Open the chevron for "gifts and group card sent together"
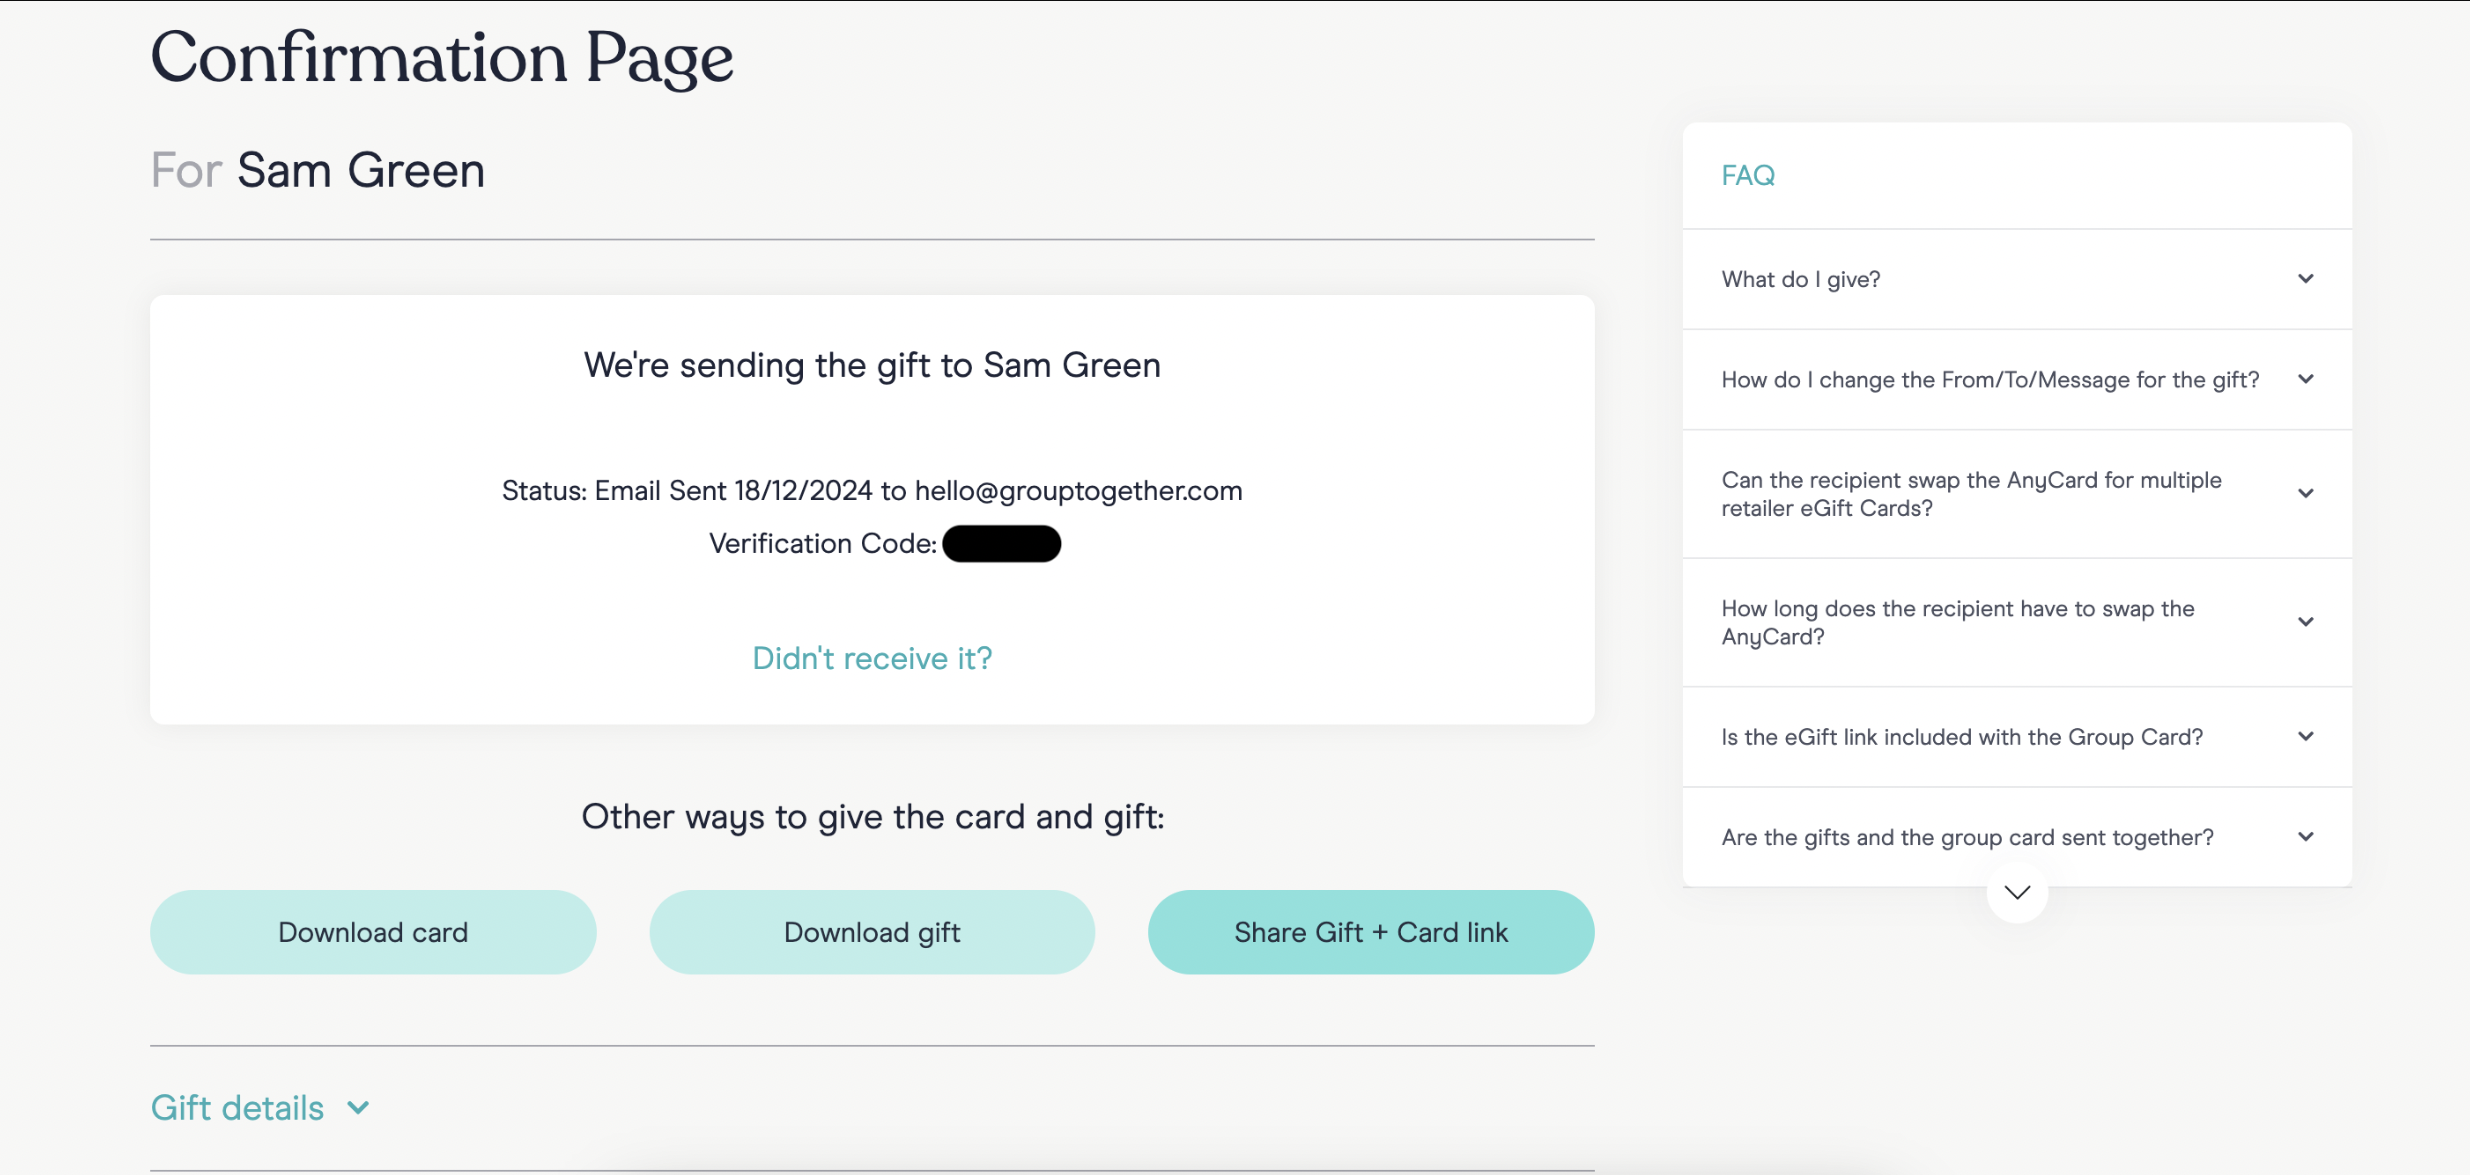 (2305, 837)
